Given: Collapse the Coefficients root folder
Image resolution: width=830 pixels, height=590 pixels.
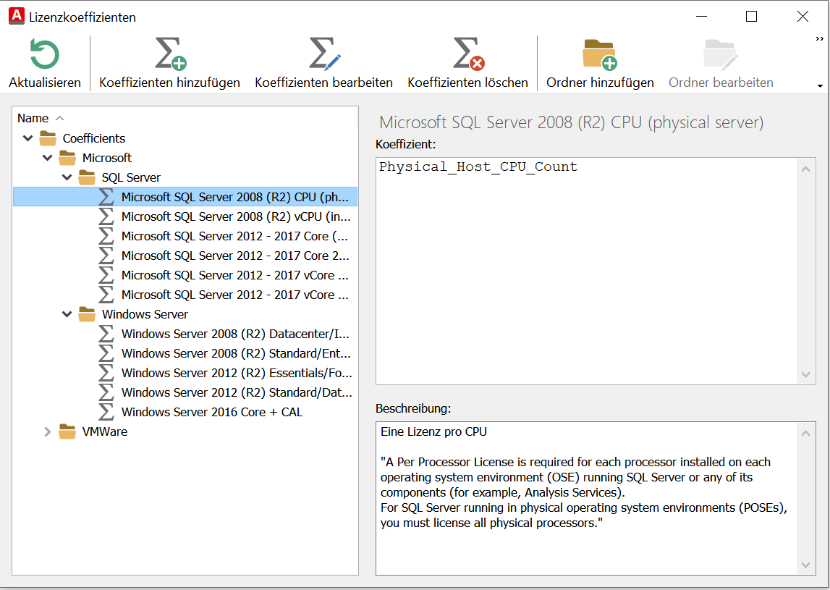Looking at the screenshot, I should click(x=28, y=138).
